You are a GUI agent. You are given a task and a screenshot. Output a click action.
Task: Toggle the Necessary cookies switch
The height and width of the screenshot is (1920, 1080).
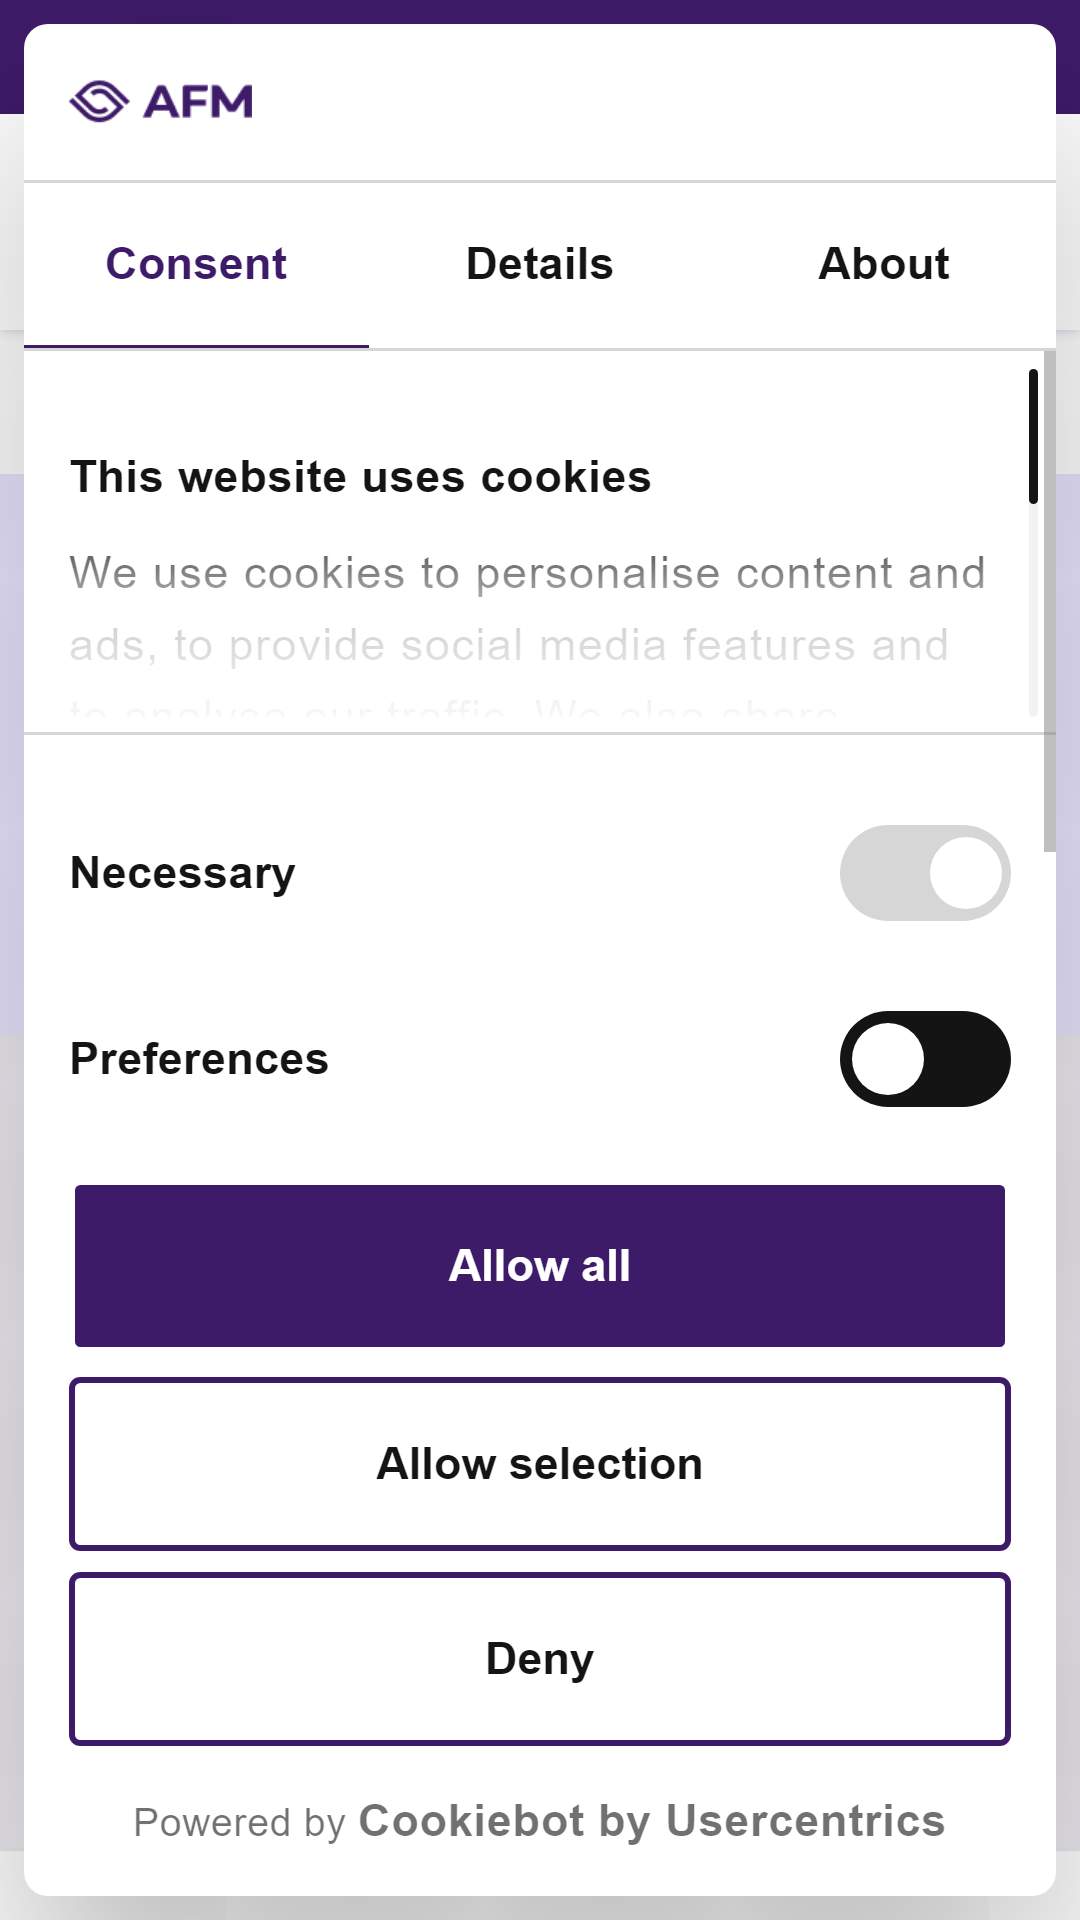point(925,873)
